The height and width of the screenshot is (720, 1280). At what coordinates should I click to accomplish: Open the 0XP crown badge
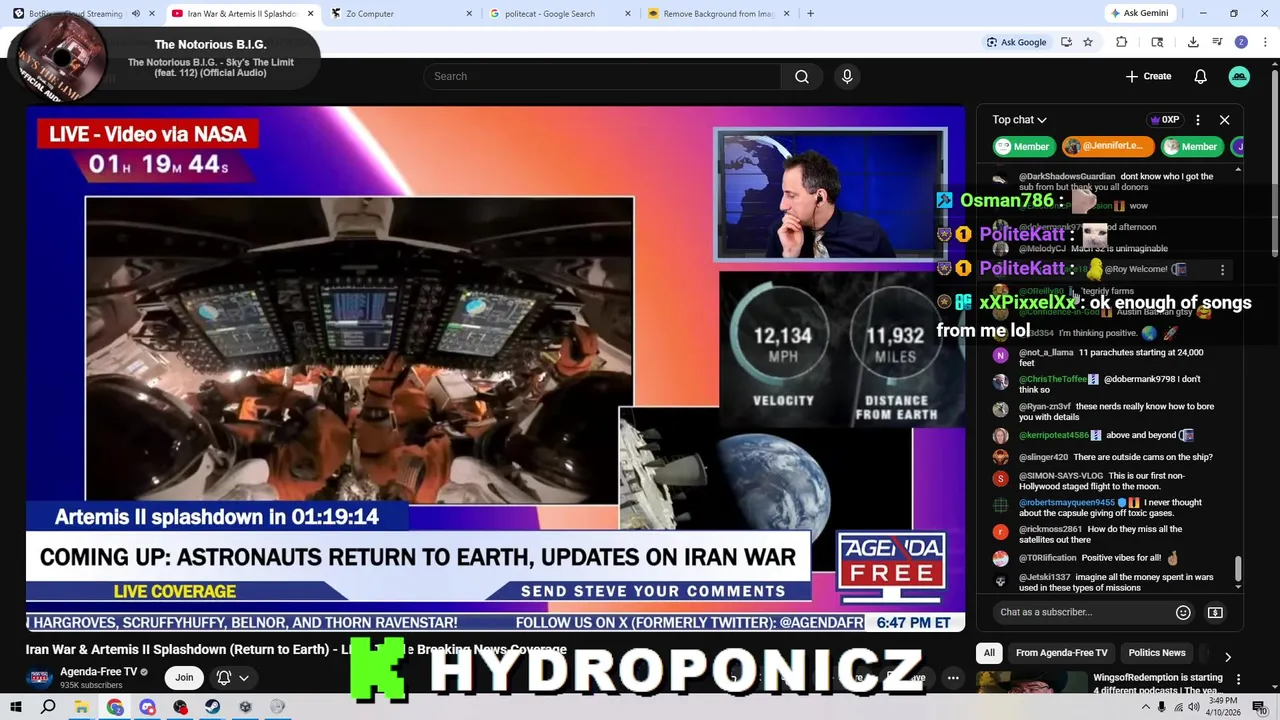coord(1166,120)
